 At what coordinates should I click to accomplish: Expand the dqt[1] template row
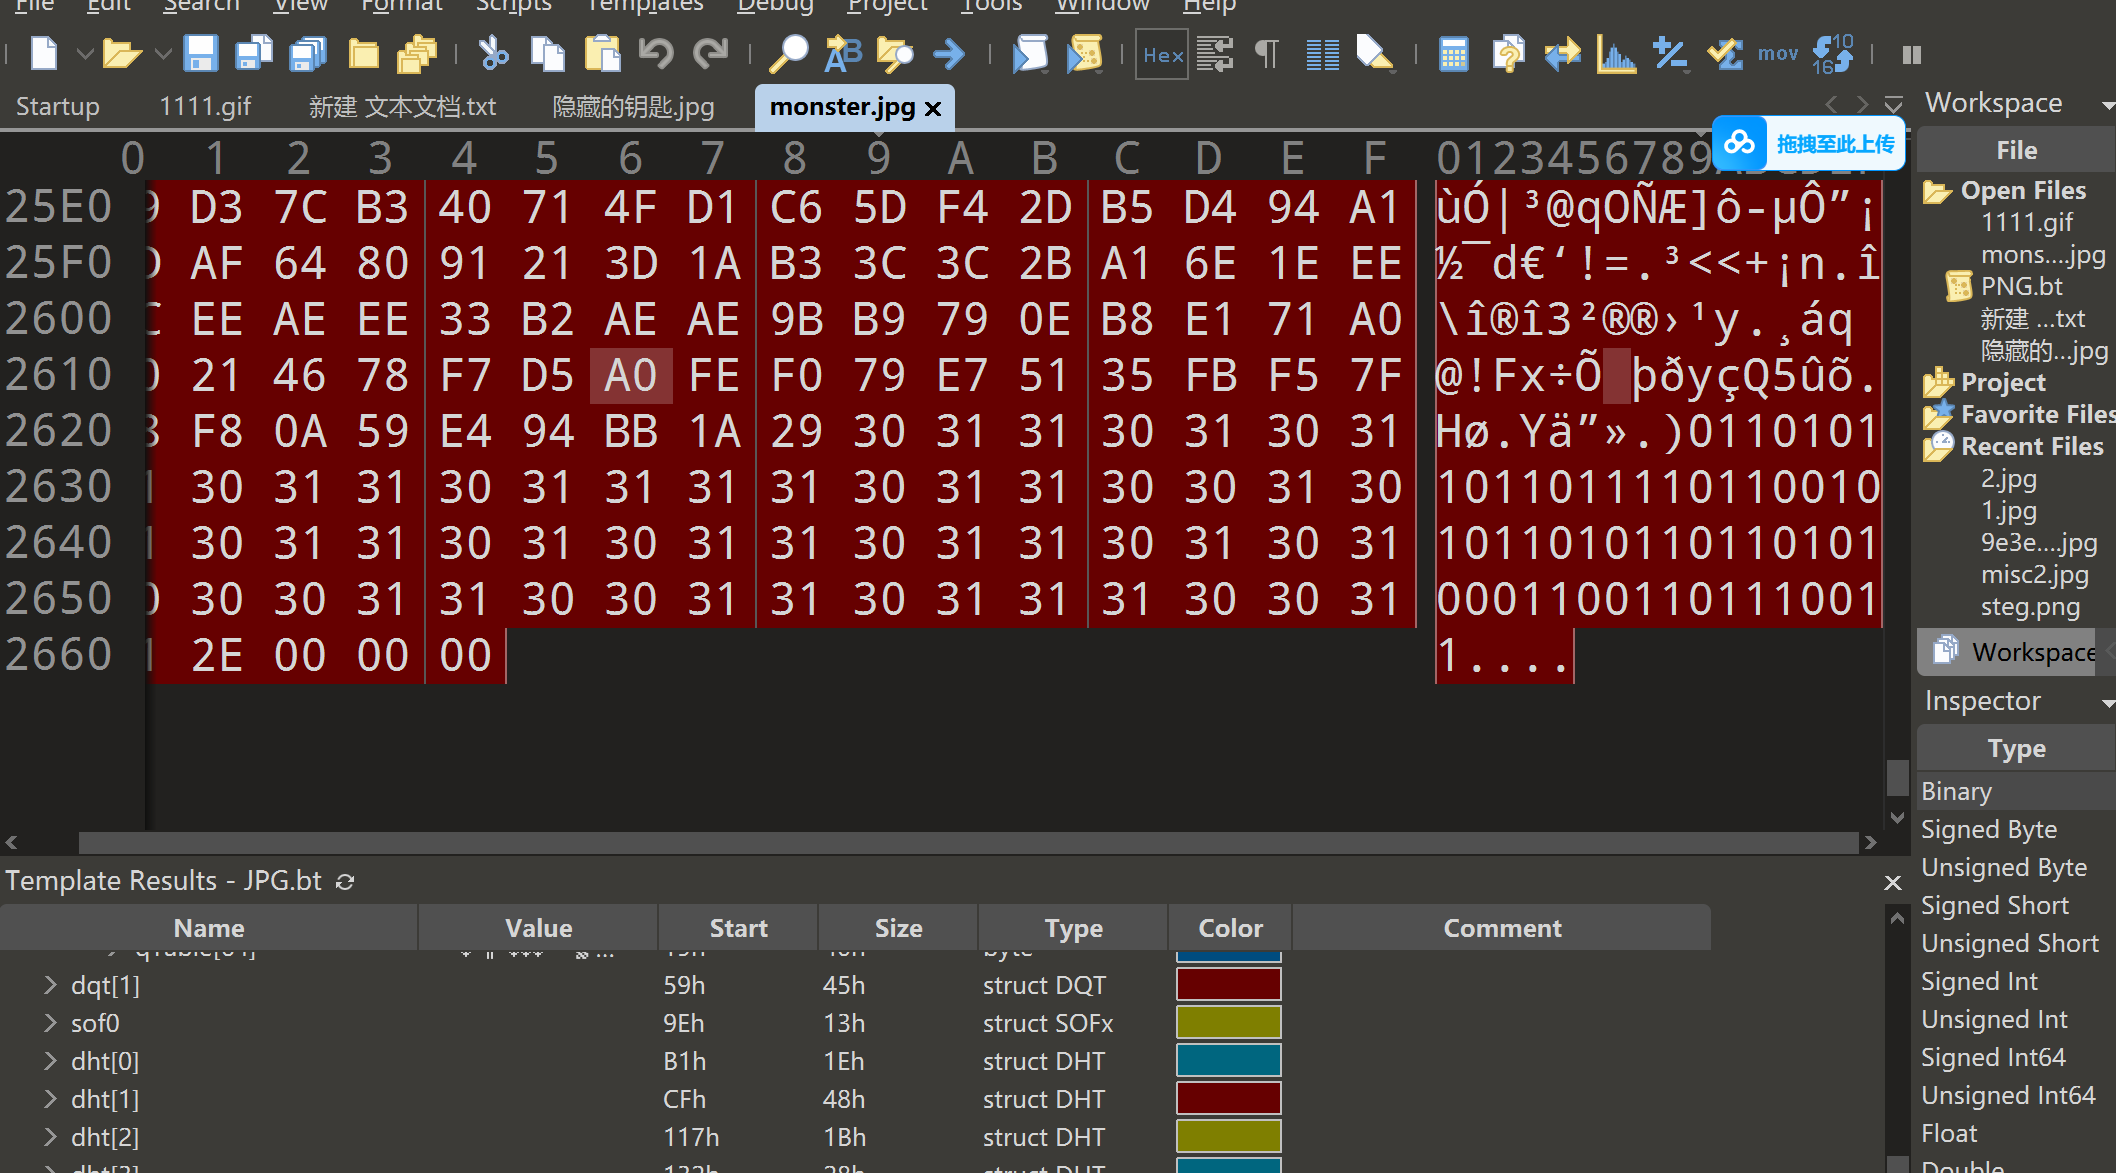coord(50,985)
